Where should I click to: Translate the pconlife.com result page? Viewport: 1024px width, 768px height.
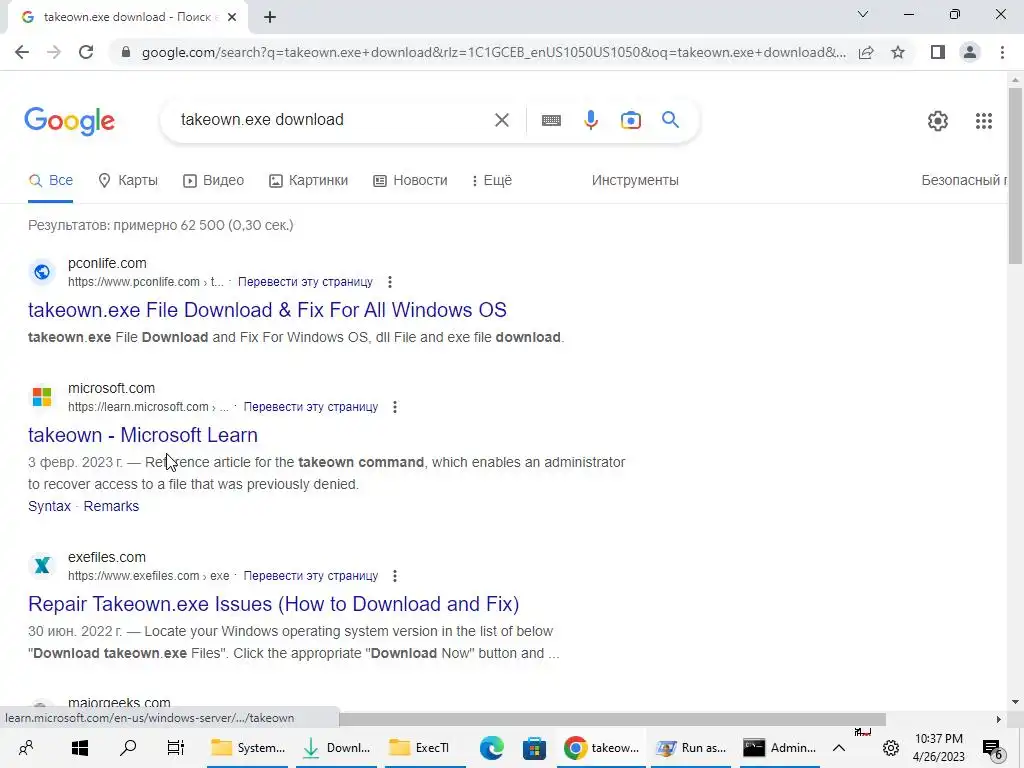[x=305, y=282]
